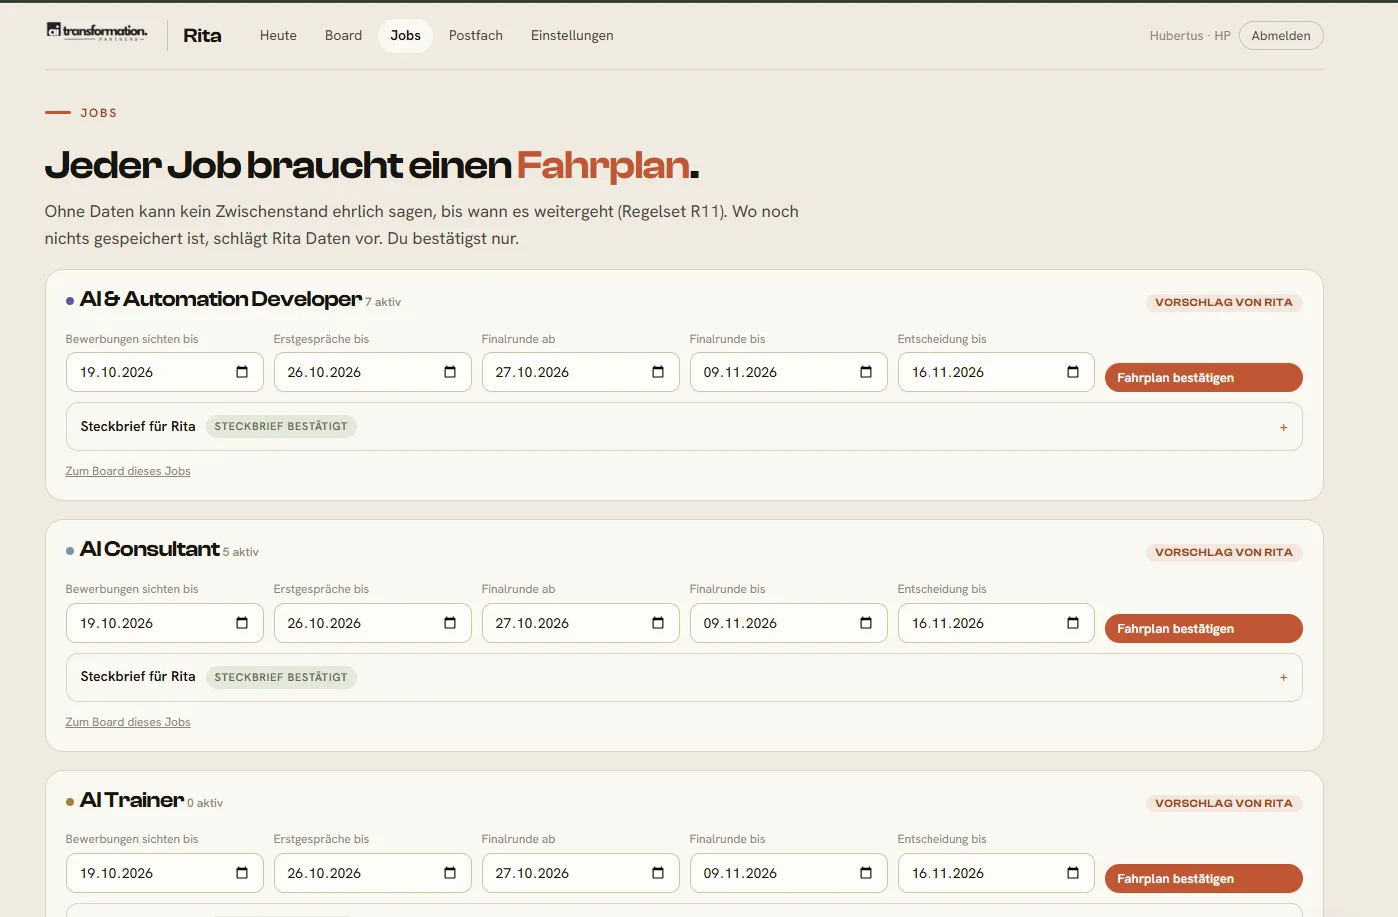
Task: Edit AI & Automation Developer Bewerbungen sichten date 19.10.2026
Action: 165,372
